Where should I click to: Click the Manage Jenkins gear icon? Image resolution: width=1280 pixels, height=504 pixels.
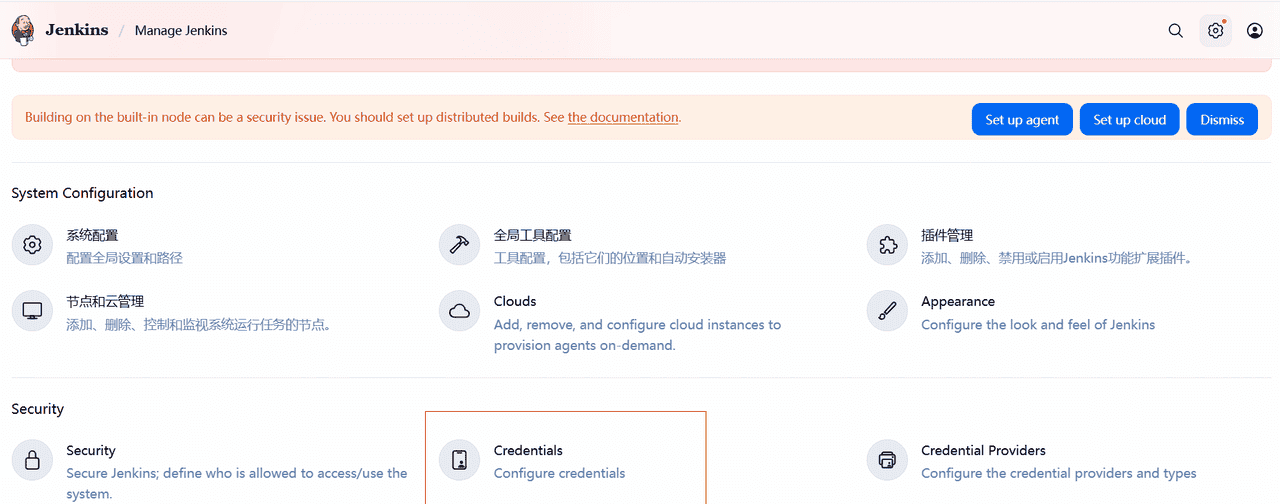[x=1215, y=30]
